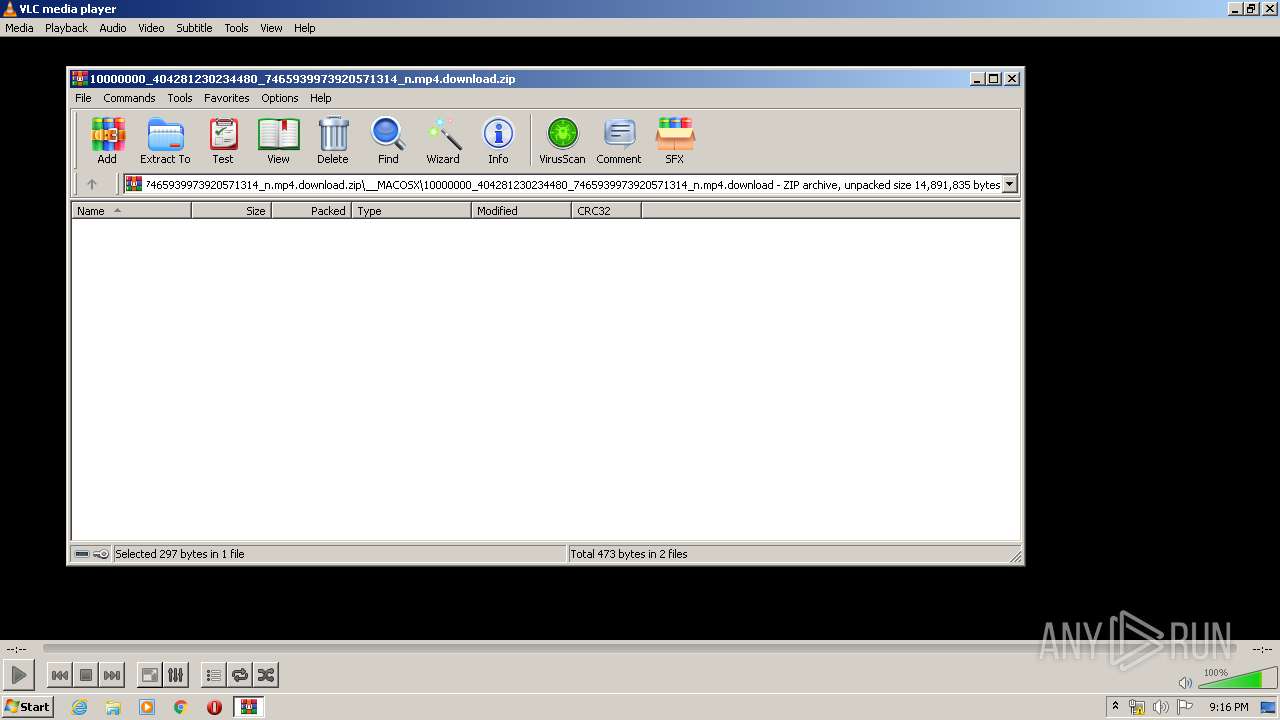This screenshot has width=1280, height=720.
Task: Click the SFX toolbar icon
Action: point(675,140)
